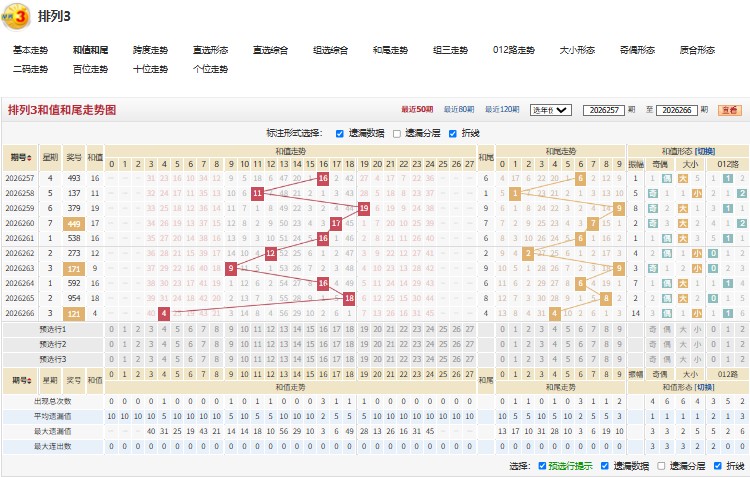Toggle top 遗漏数据 checkbox
Screen dimensions: 750x477
(x=340, y=133)
